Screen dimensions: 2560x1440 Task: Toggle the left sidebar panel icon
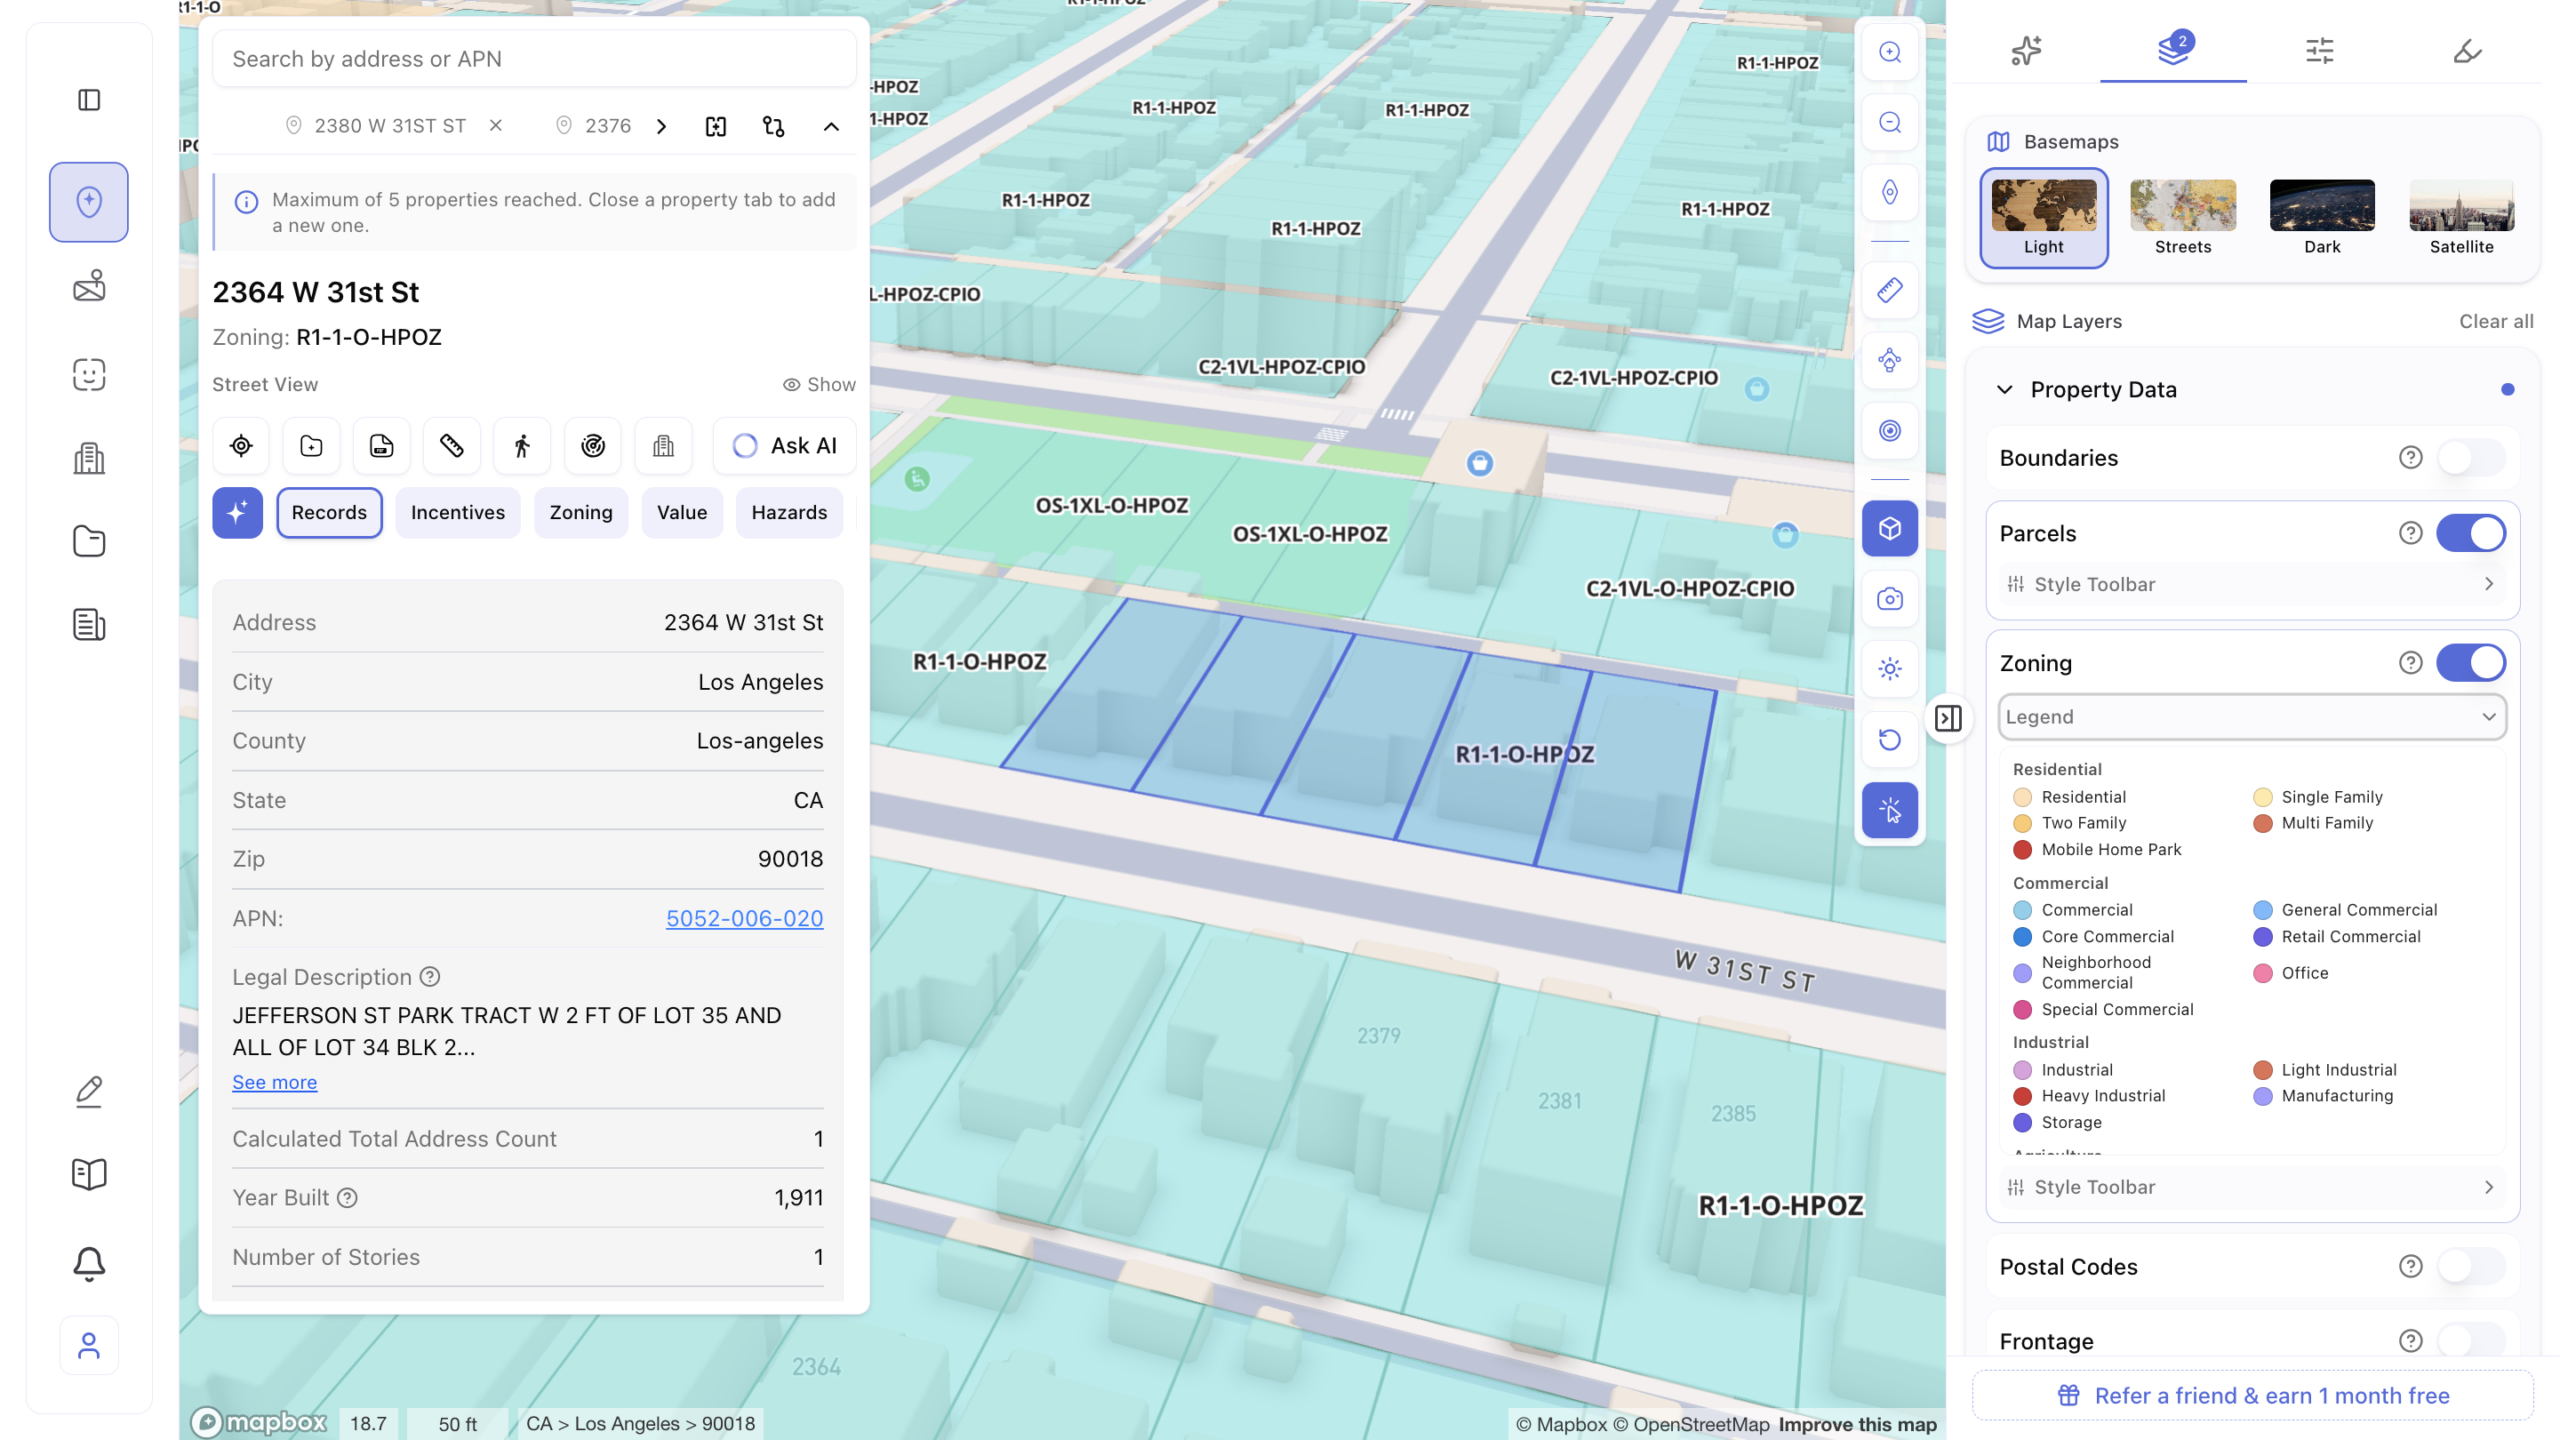pos(89,100)
